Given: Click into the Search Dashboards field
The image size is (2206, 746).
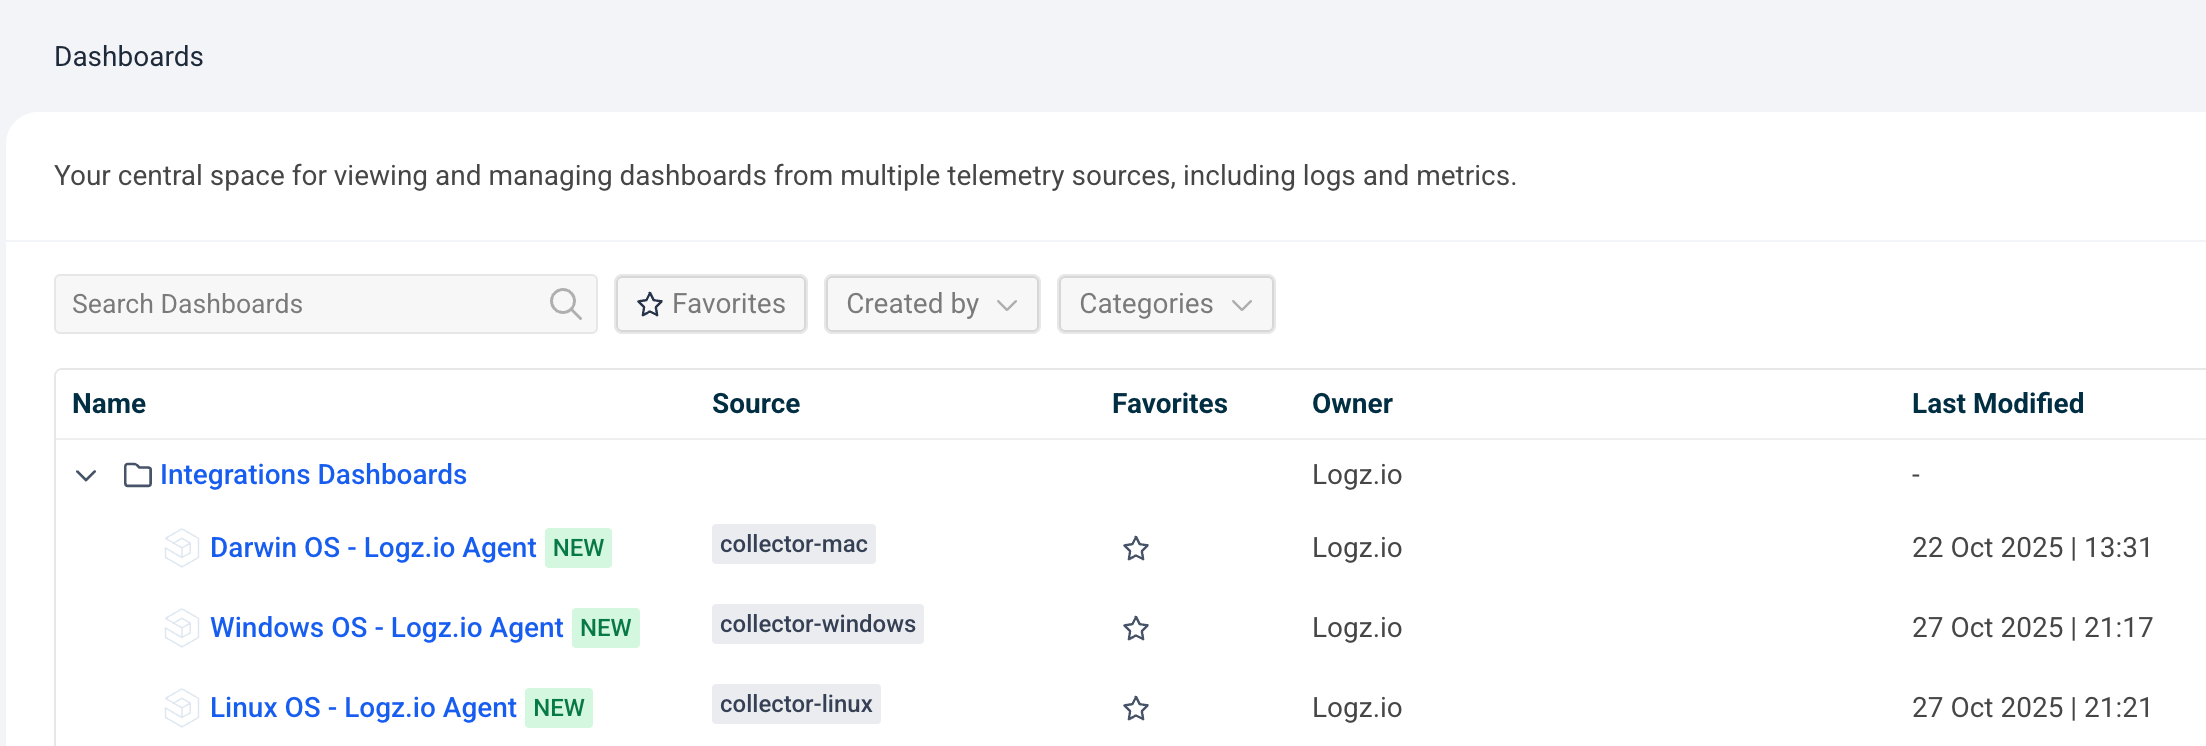Looking at the screenshot, I should click(x=300, y=304).
